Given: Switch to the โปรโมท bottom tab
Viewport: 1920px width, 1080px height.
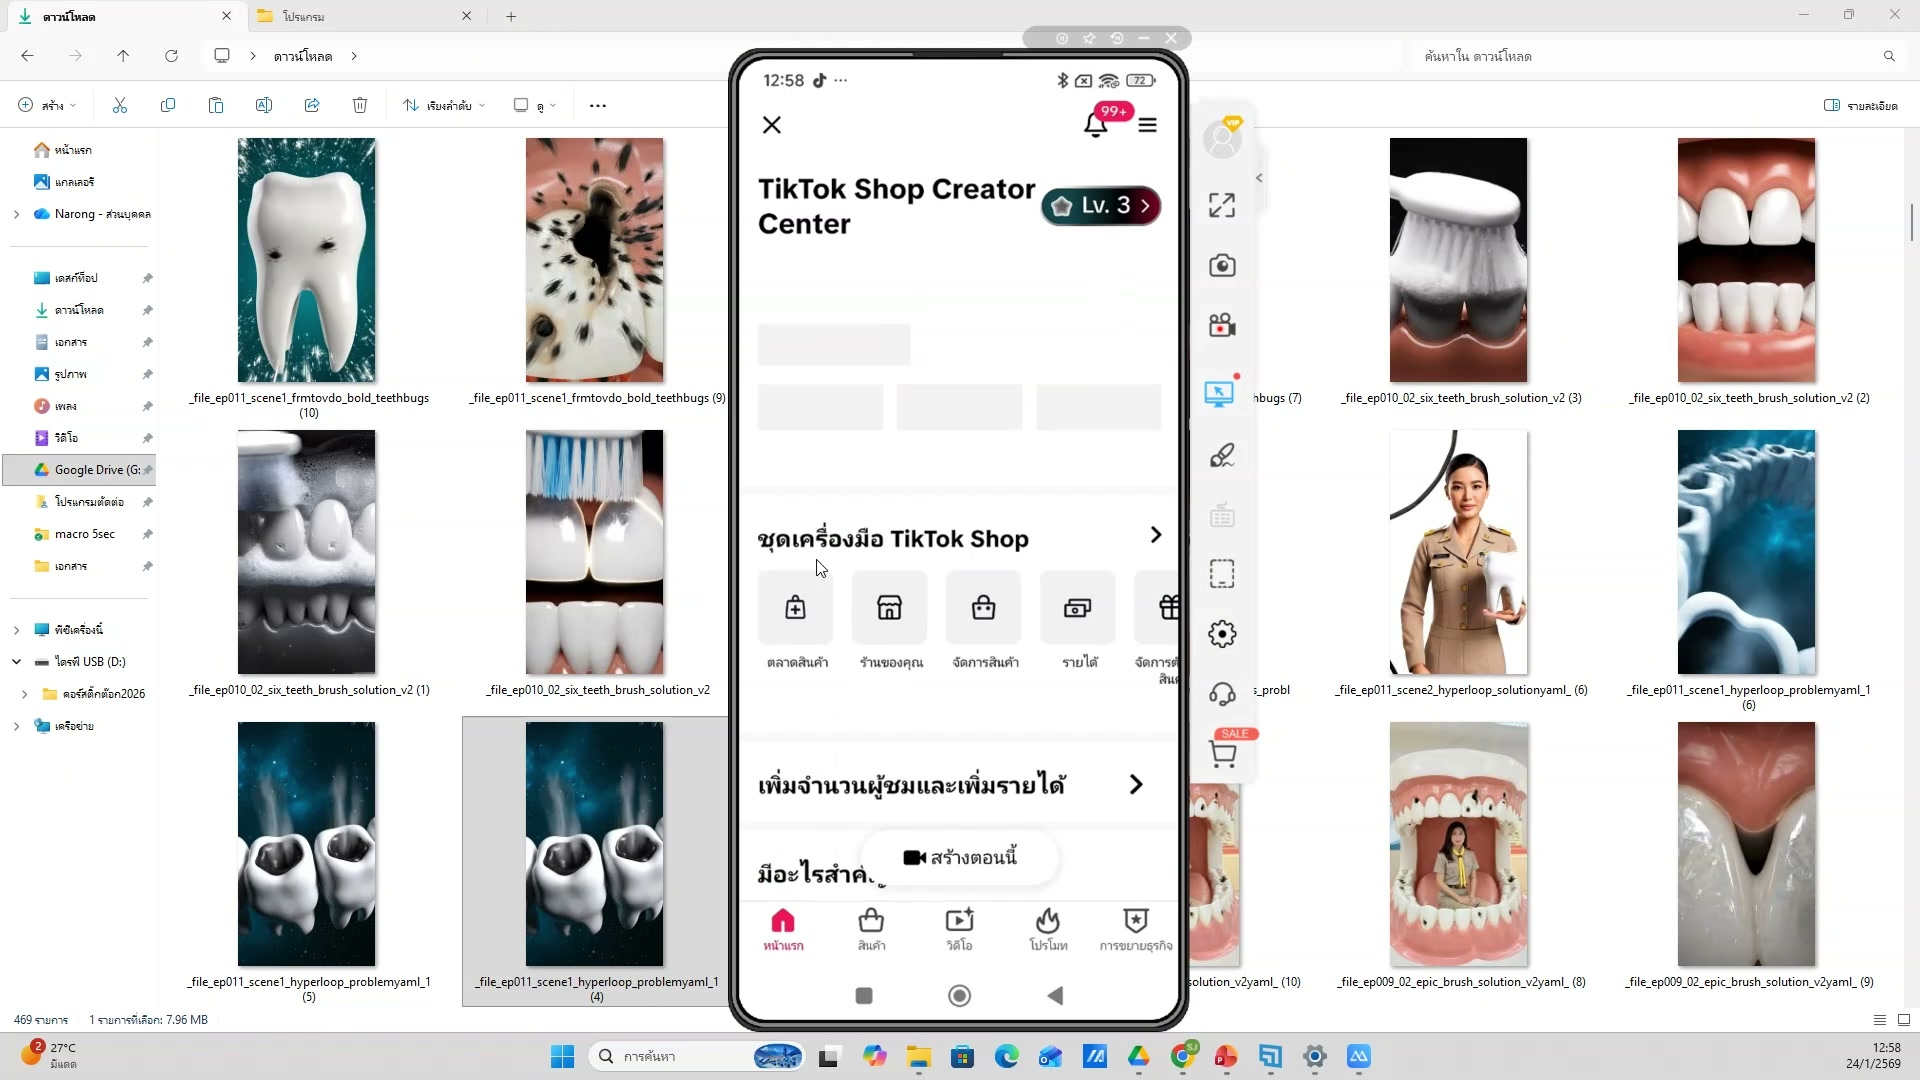Looking at the screenshot, I should (x=1048, y=929).
